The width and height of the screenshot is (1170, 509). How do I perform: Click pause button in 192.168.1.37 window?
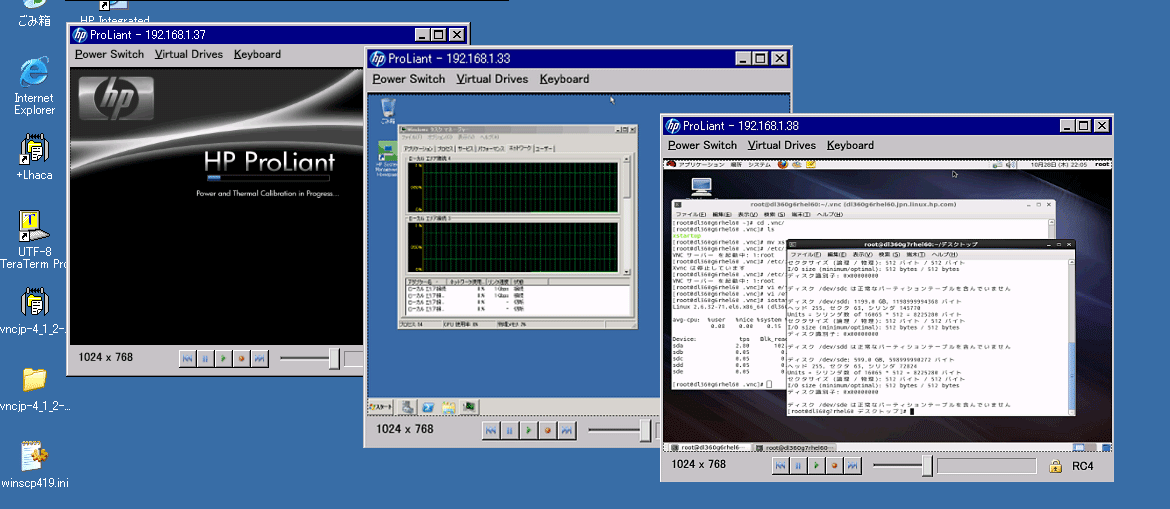click(x=206, y=359)
